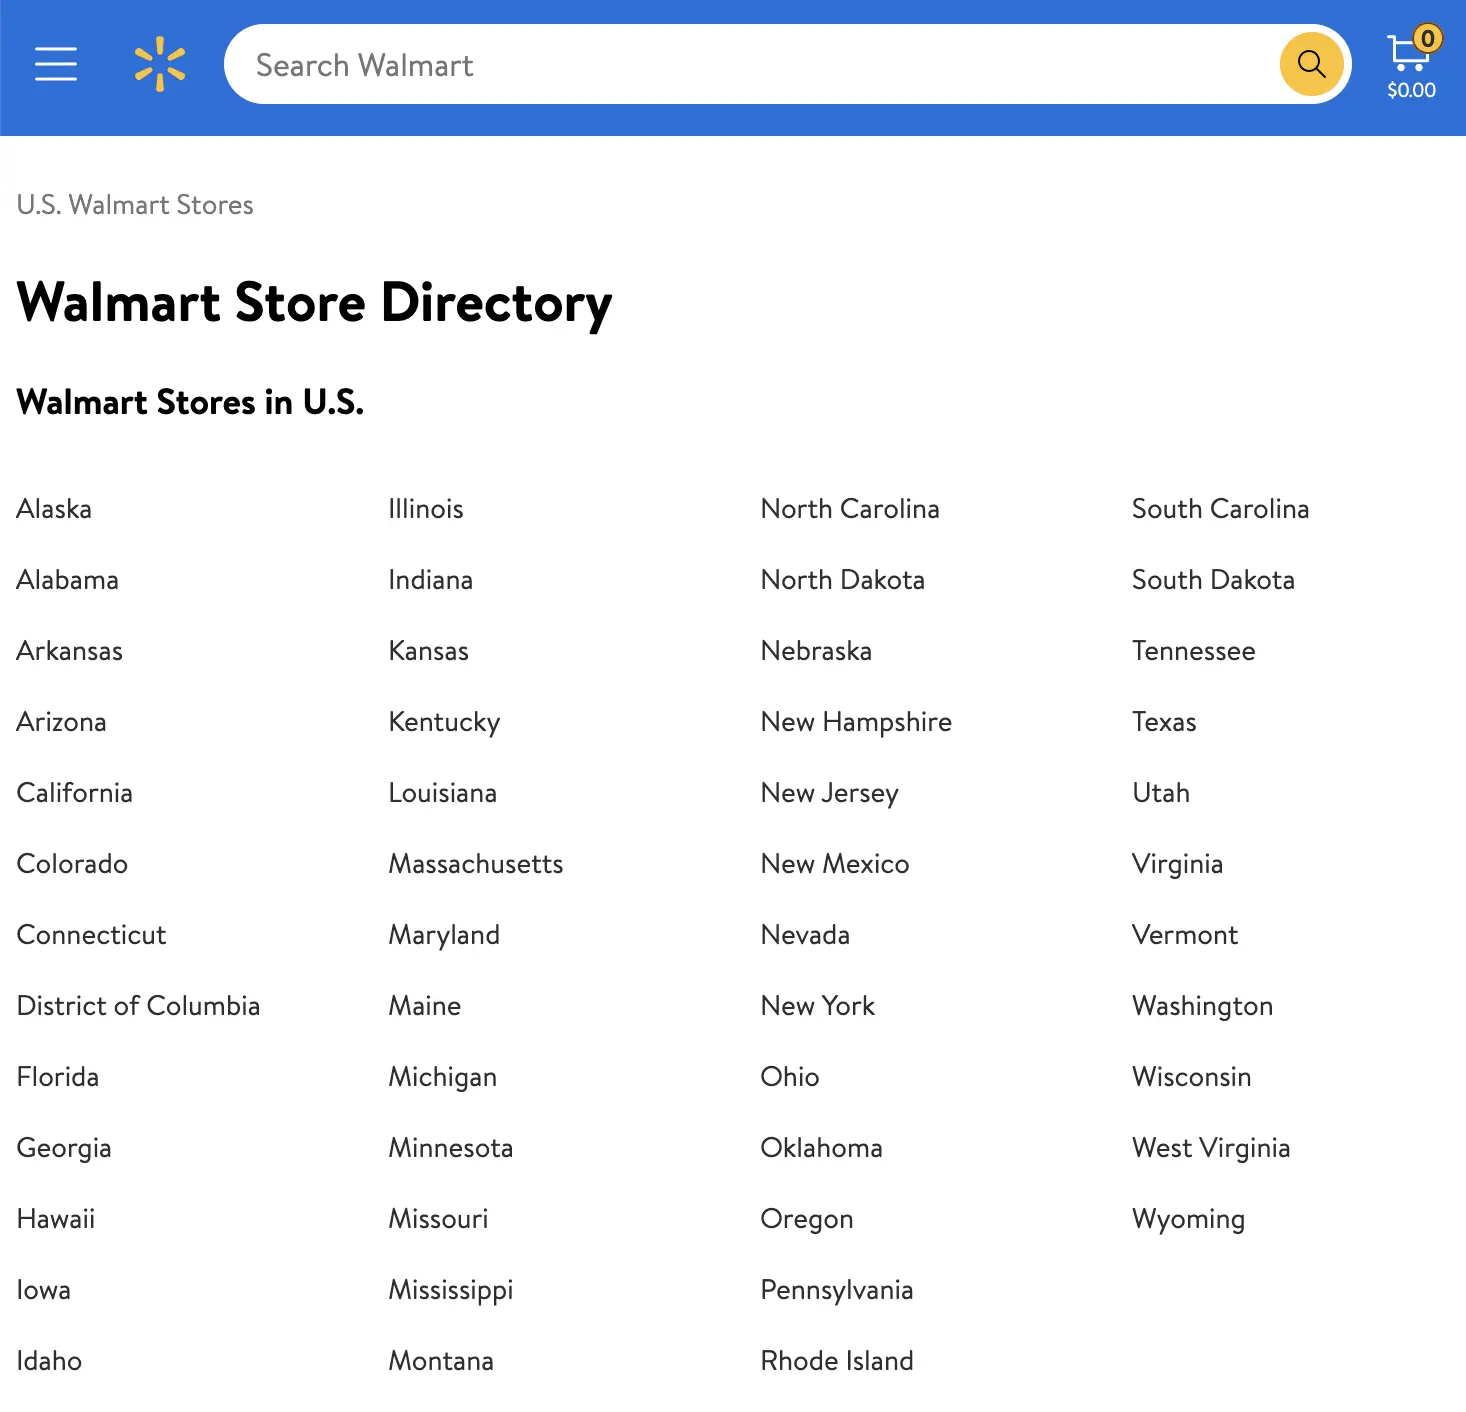Viewport: 1466px width, 1412px height.
Task: Click the cart item count badge
Action: (x=1430, y=37)
